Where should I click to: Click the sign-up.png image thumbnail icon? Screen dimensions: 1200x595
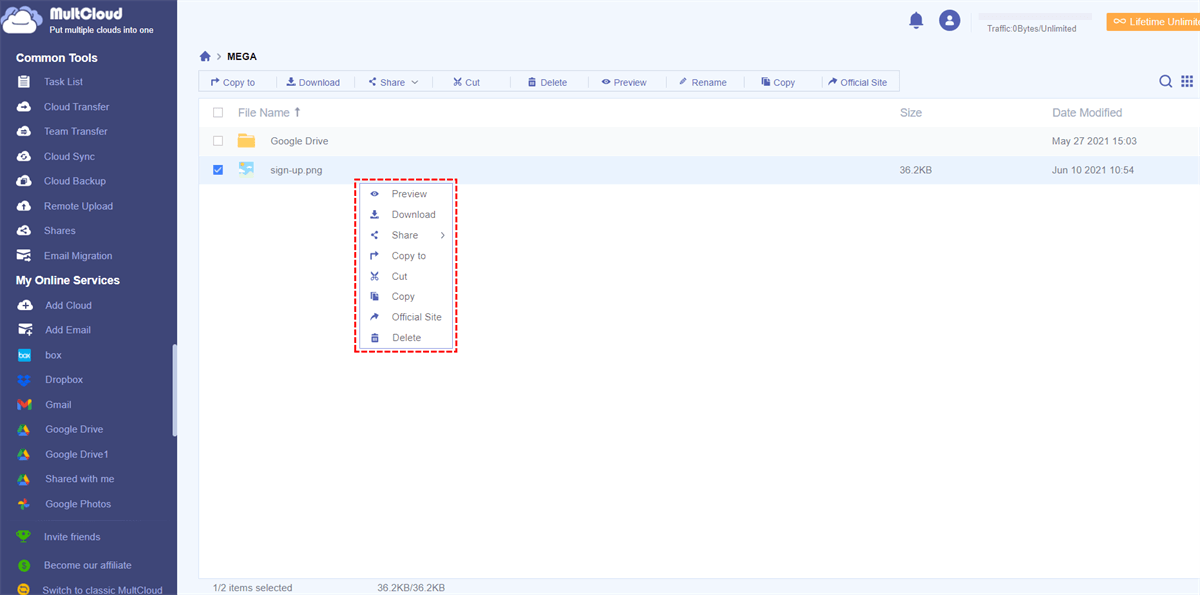[246, 169]
